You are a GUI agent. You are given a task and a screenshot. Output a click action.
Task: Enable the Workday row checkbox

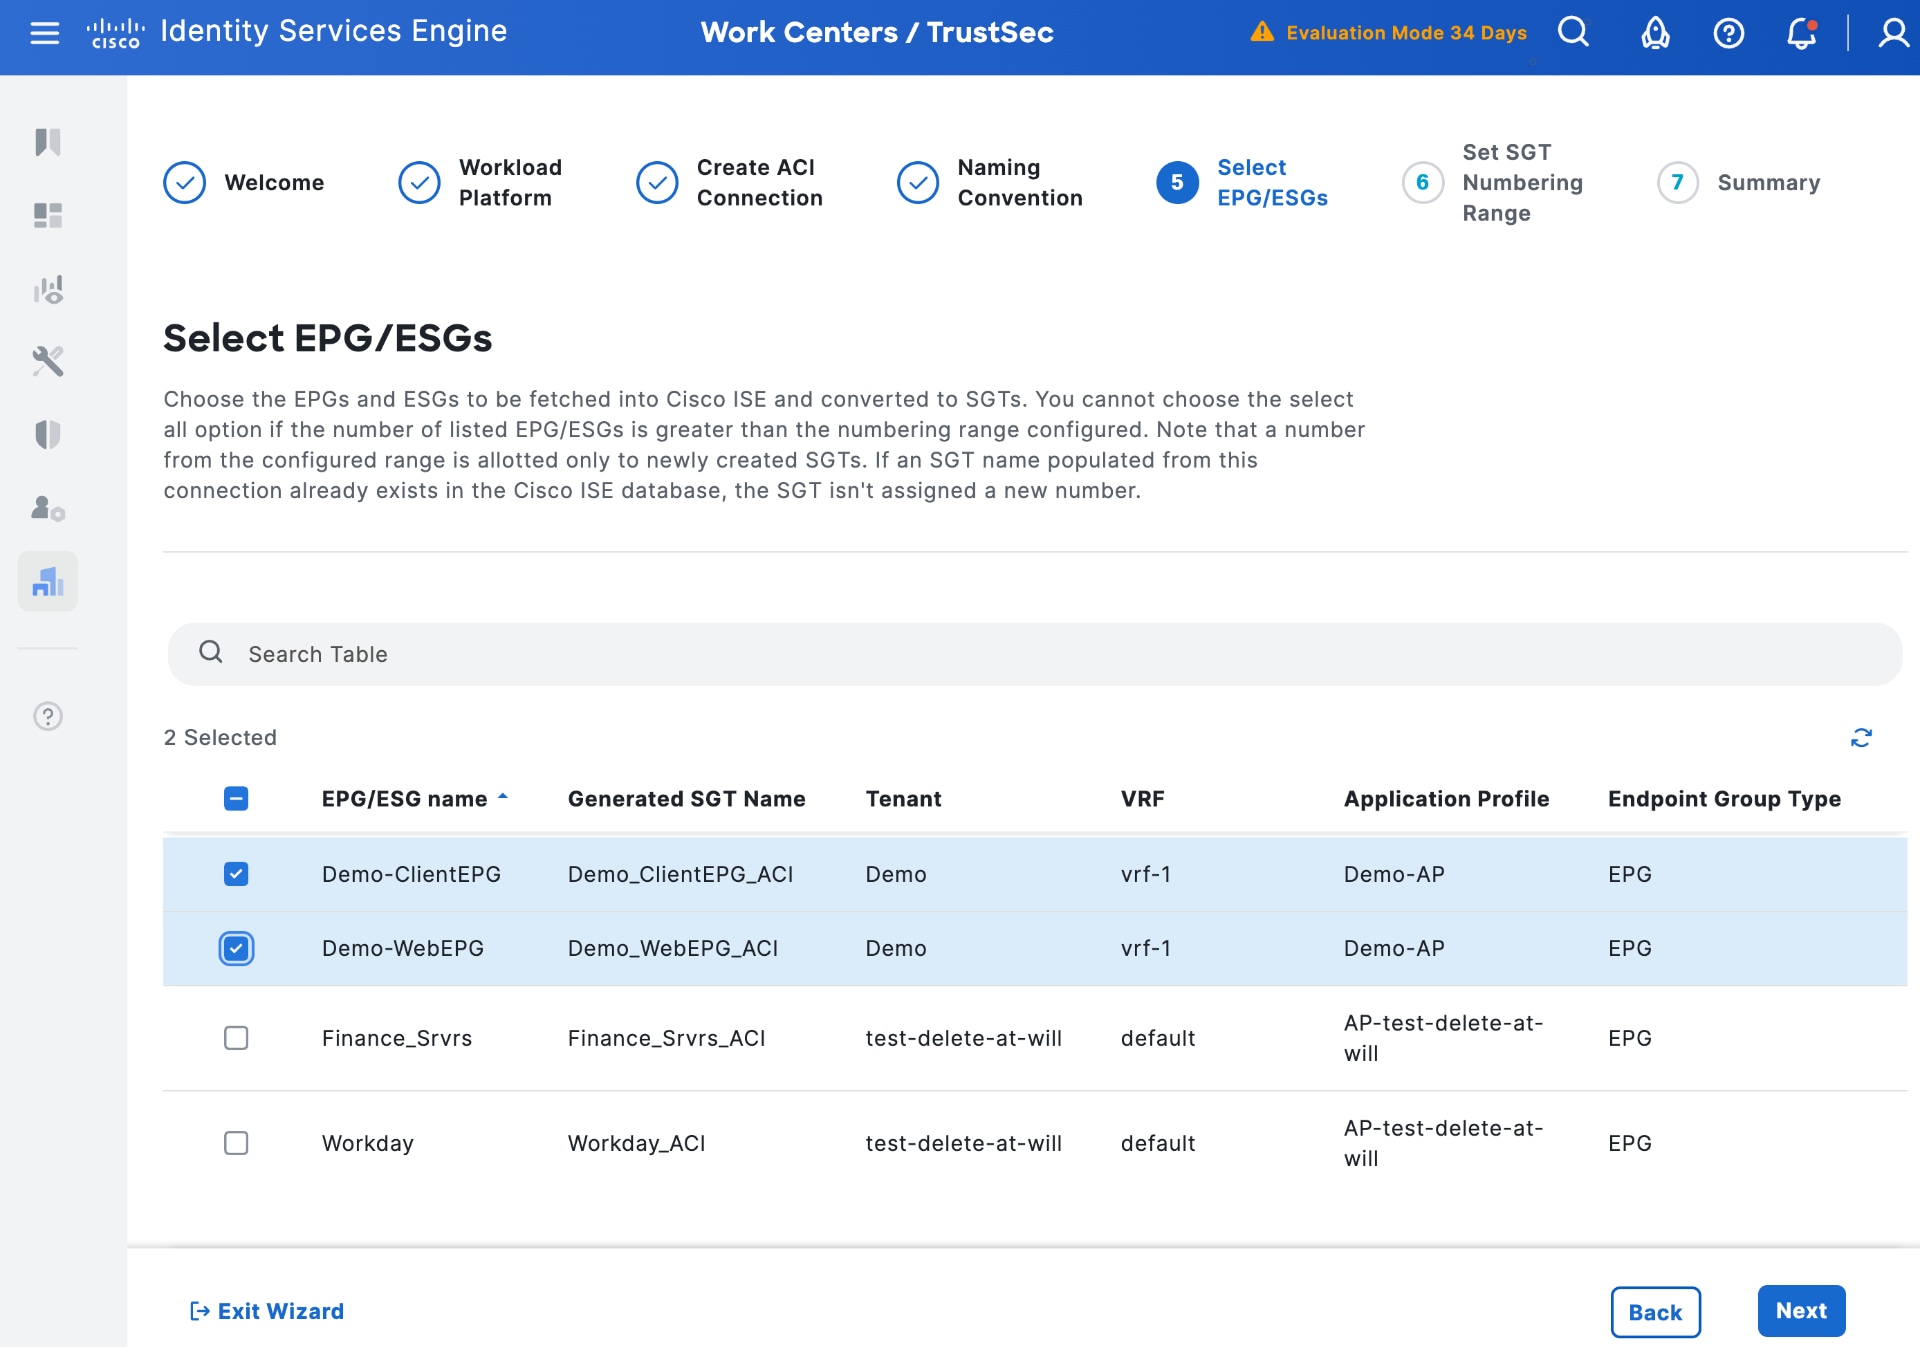point(236,1143)
